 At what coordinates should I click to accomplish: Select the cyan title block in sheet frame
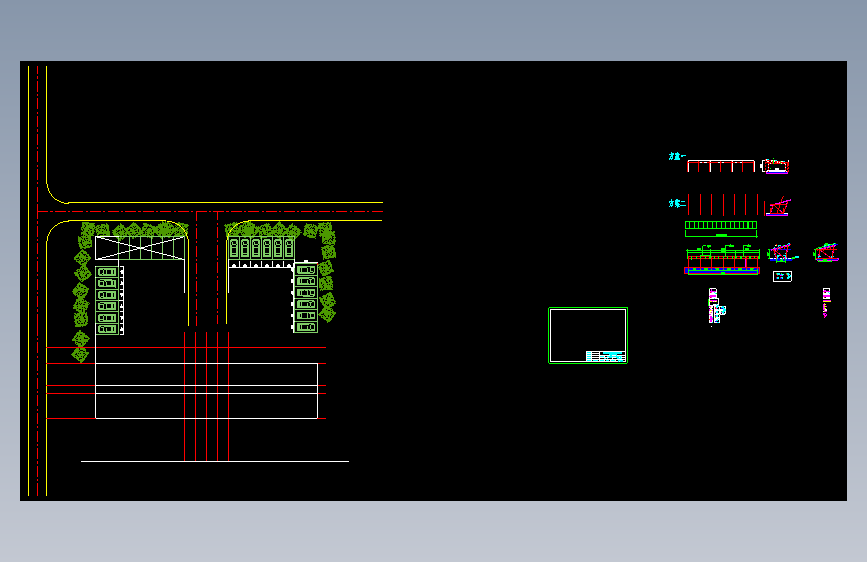pos(605,356)
